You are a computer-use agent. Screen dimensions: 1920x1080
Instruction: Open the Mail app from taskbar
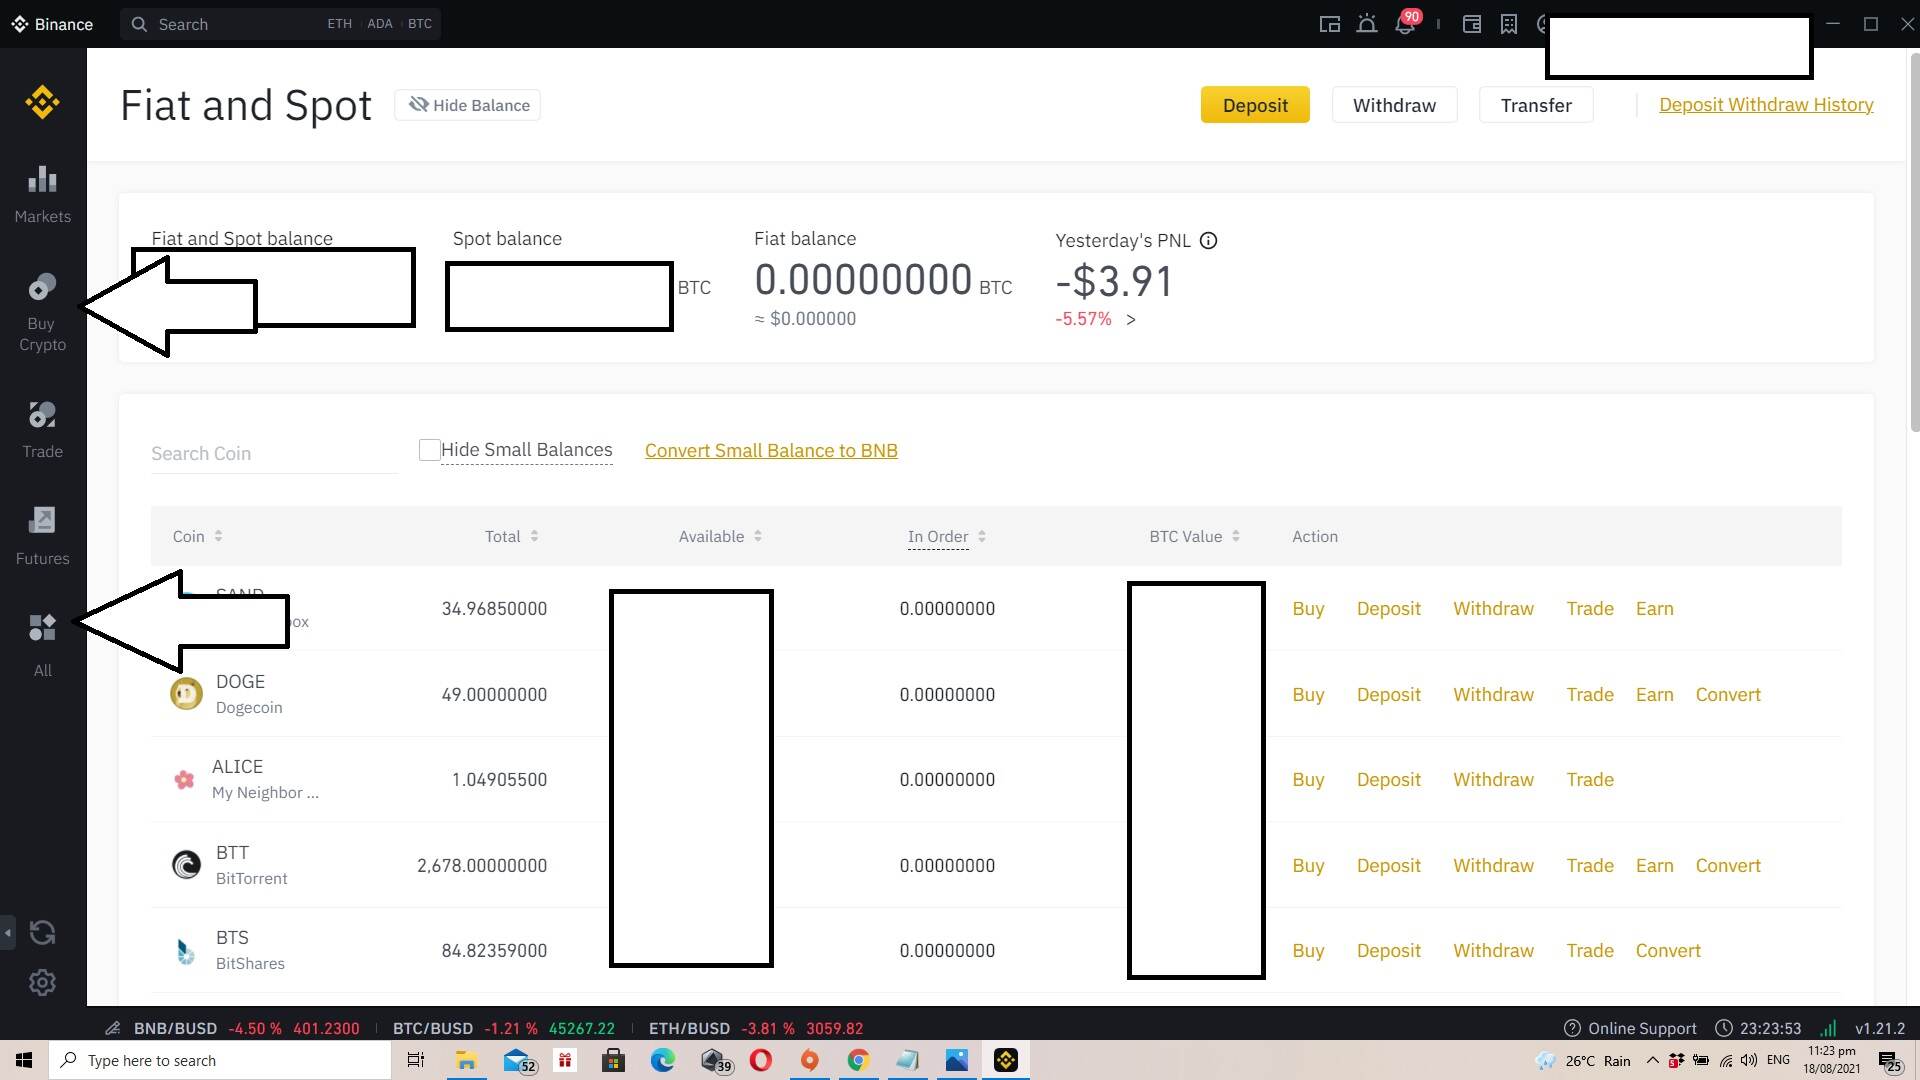(x=518, y=1060)
